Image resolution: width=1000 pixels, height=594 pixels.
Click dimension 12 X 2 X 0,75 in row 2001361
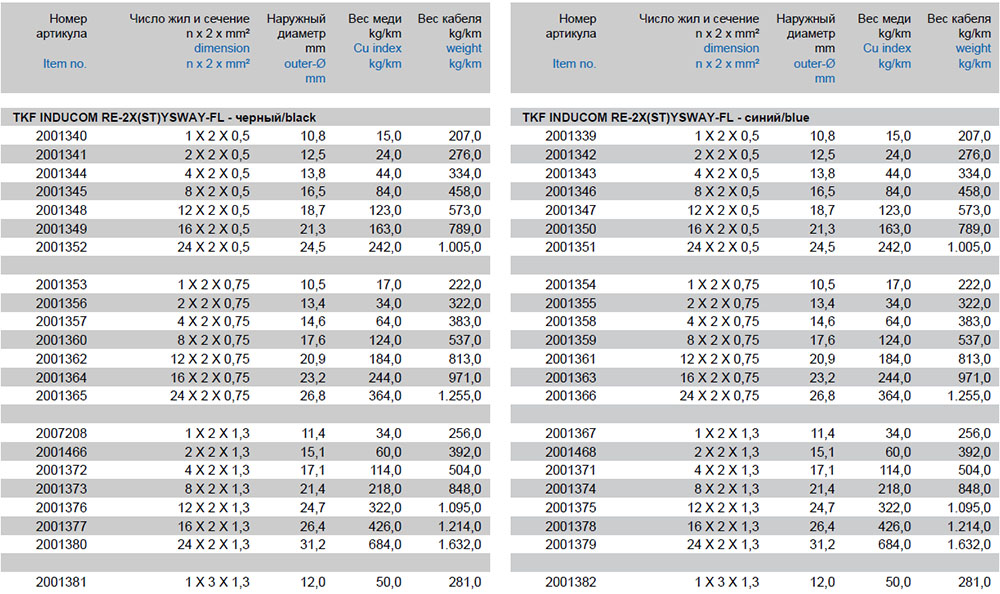point(719,359)
